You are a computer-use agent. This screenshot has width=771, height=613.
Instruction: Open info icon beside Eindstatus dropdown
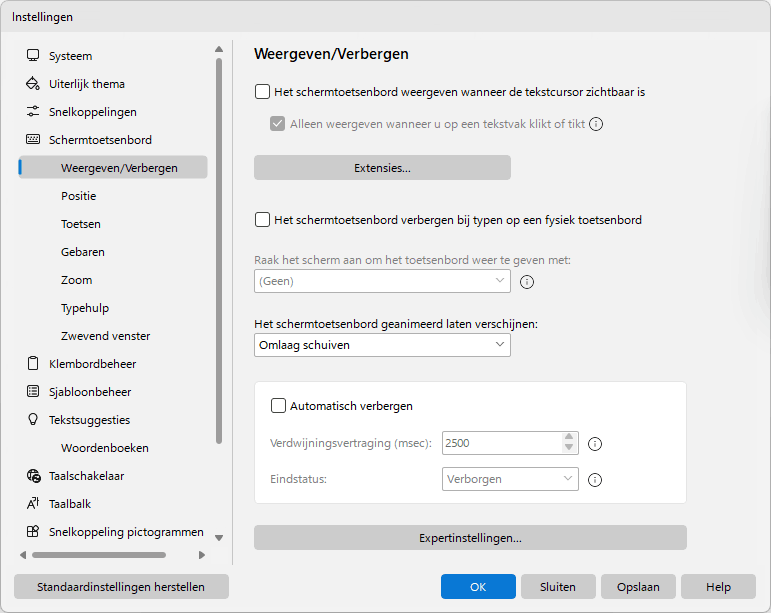[x=595, y=480]
